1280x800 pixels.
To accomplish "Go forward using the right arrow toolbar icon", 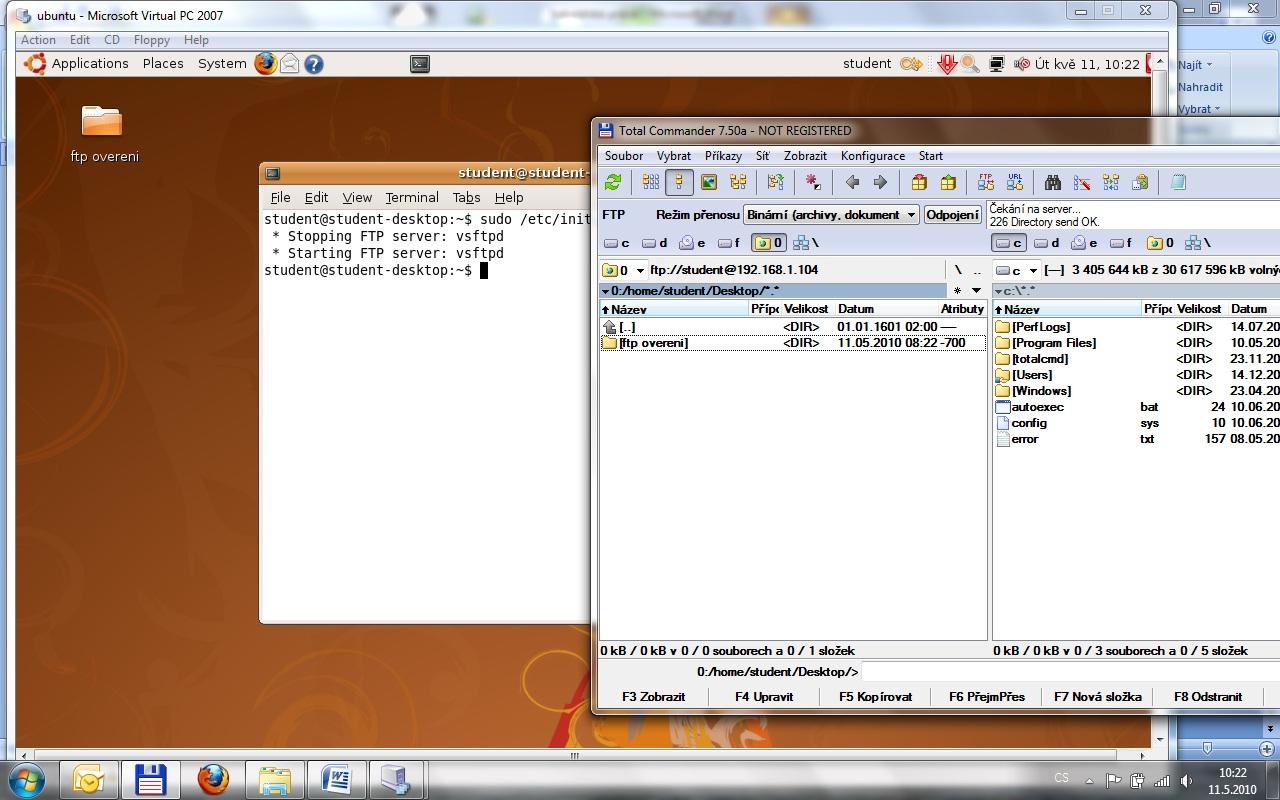I will pos(880,182).
